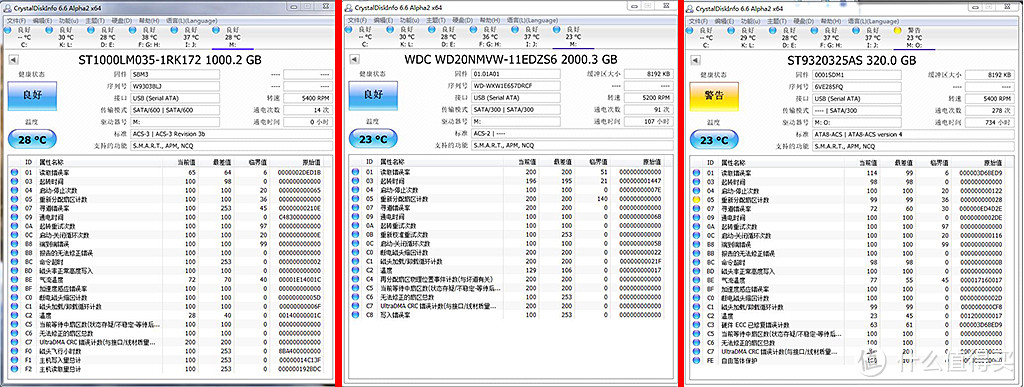This screenshot has width=1024, height=387.
Task: Click raw value 0000002DED1B
Action: click(300, 173)
